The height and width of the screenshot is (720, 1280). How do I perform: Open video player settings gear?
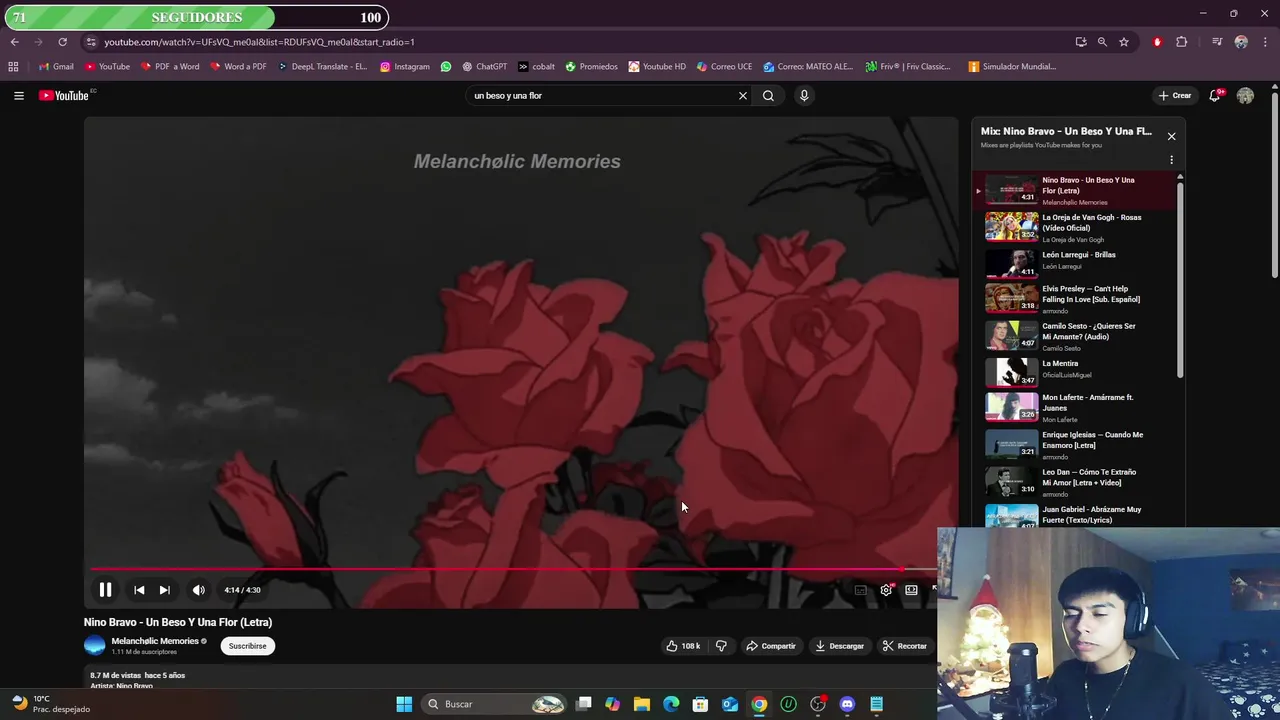coord(886,590)
